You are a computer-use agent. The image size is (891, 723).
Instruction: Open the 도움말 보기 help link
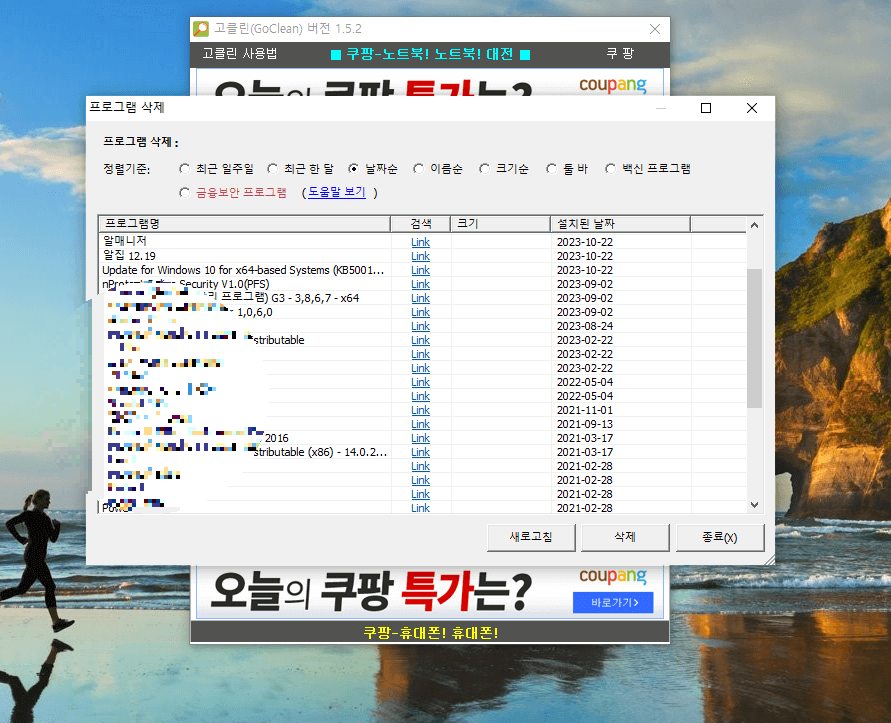pos(337,192)
